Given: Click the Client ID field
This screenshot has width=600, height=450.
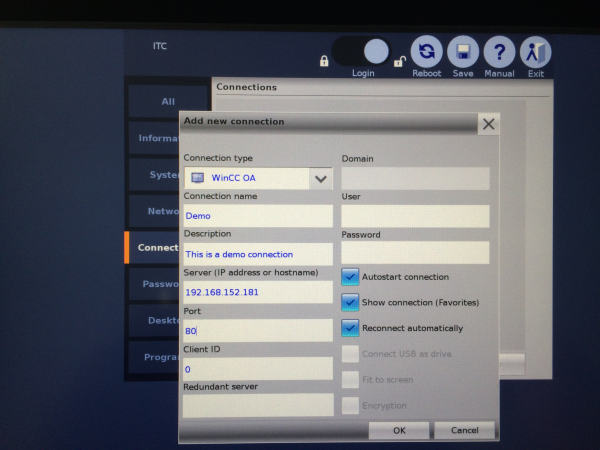Looking at the screenshot, I should click(258, 368).
